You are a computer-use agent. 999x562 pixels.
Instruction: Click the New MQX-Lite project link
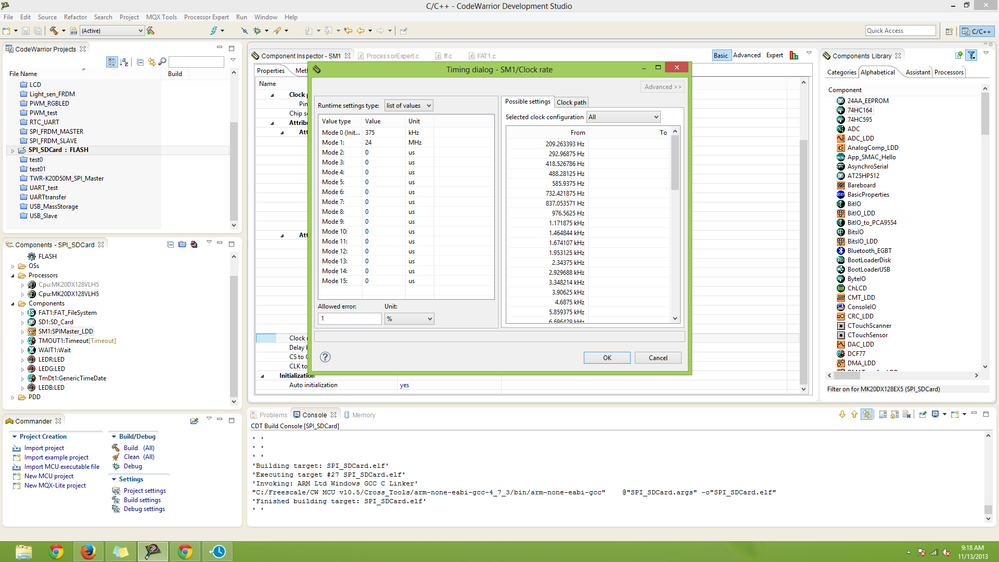(x=55, y=486)
